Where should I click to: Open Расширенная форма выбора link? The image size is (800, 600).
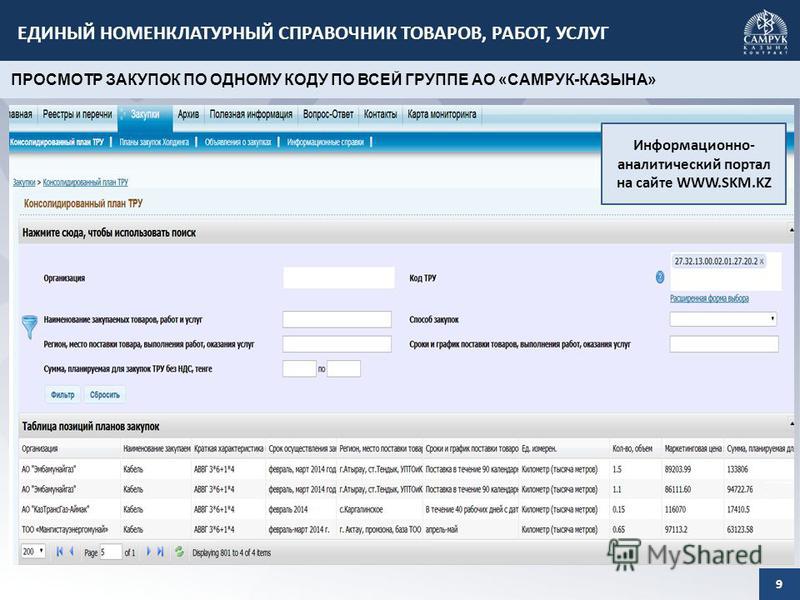(x=709, y=298)
